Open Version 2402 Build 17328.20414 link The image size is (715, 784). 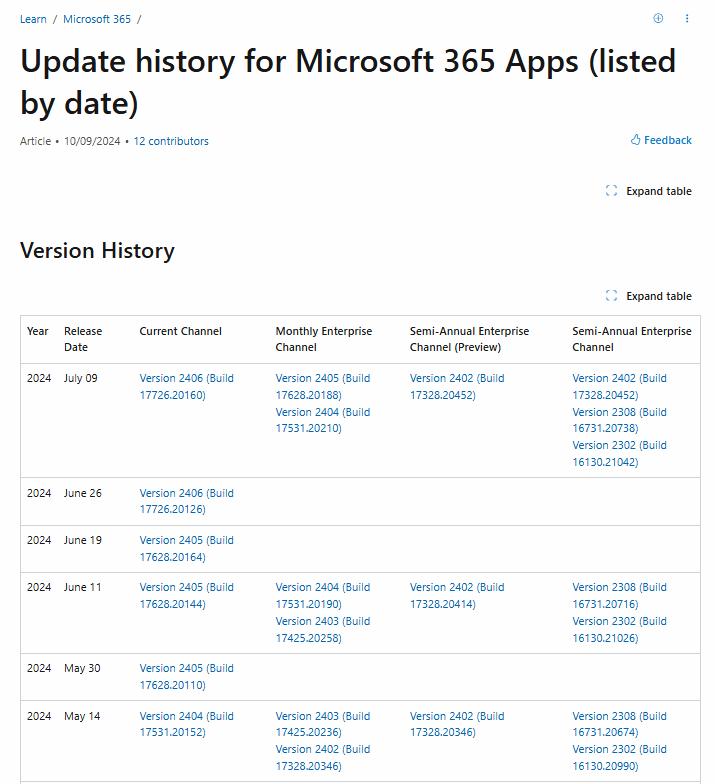[x=457, y=596]
